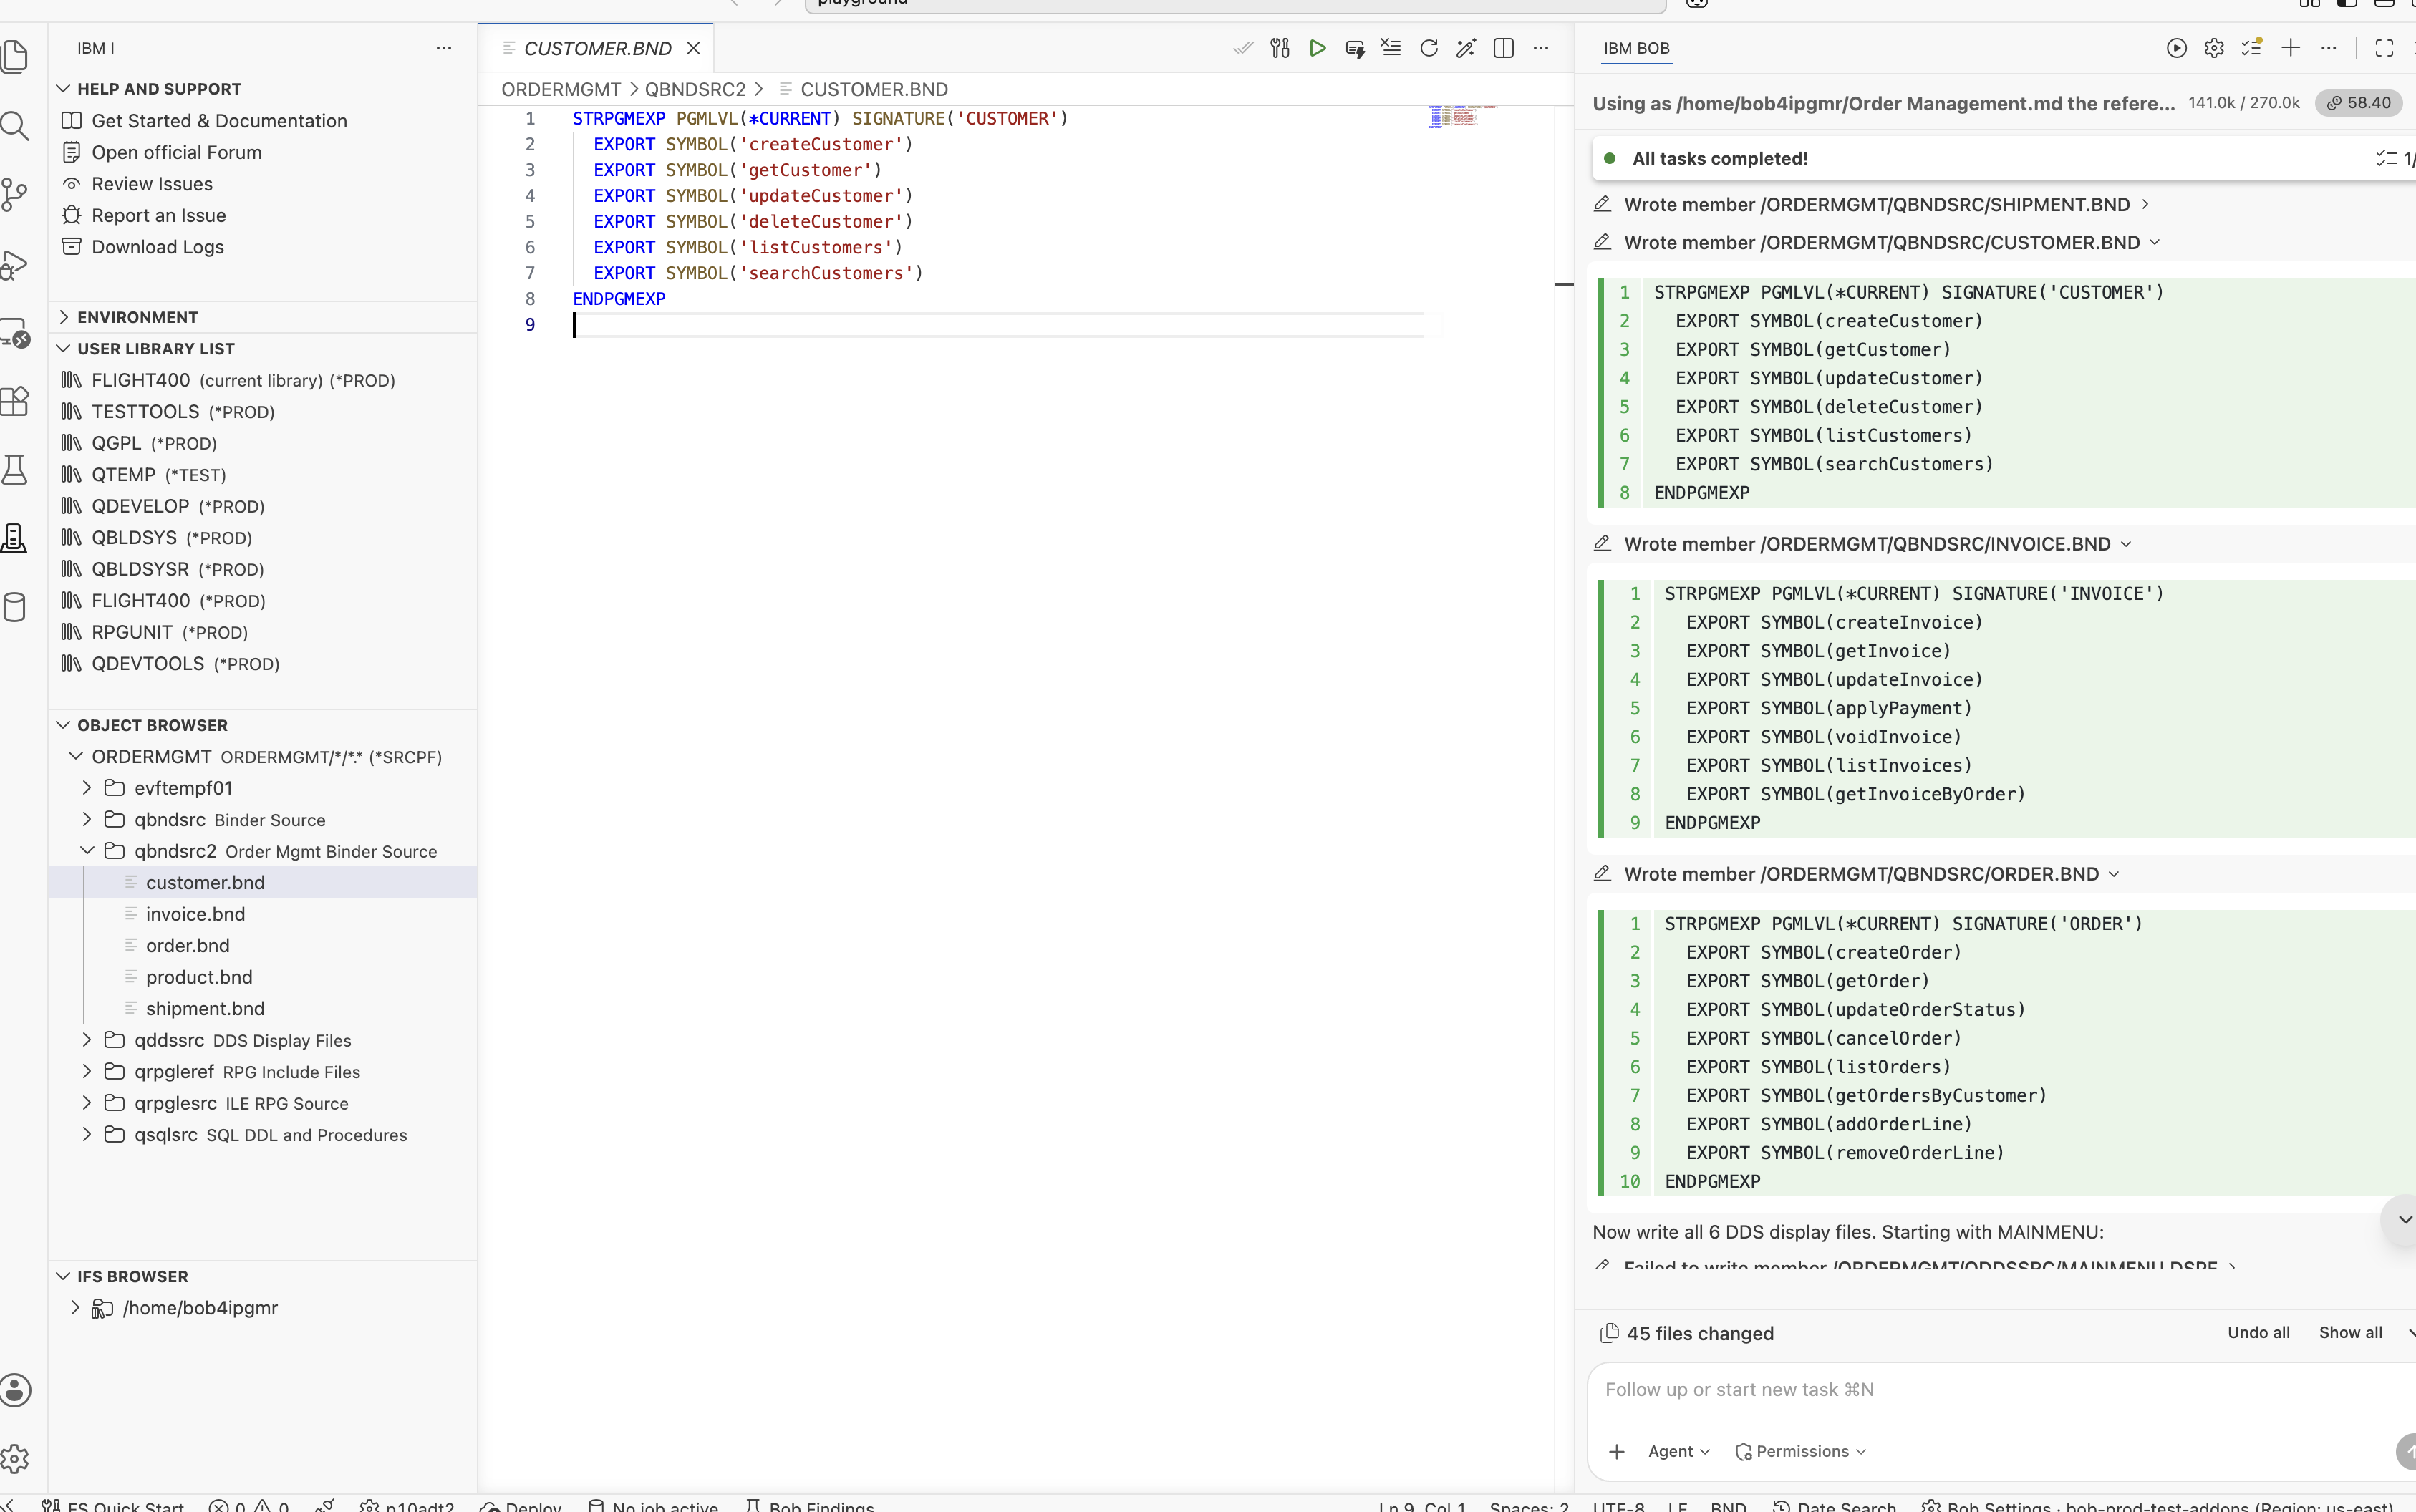Image resolution: width=2416 pixels, height=1512 pixels.
Task: Switch to the IBM BOB panel tab
Action: (x=1636, y=48)
